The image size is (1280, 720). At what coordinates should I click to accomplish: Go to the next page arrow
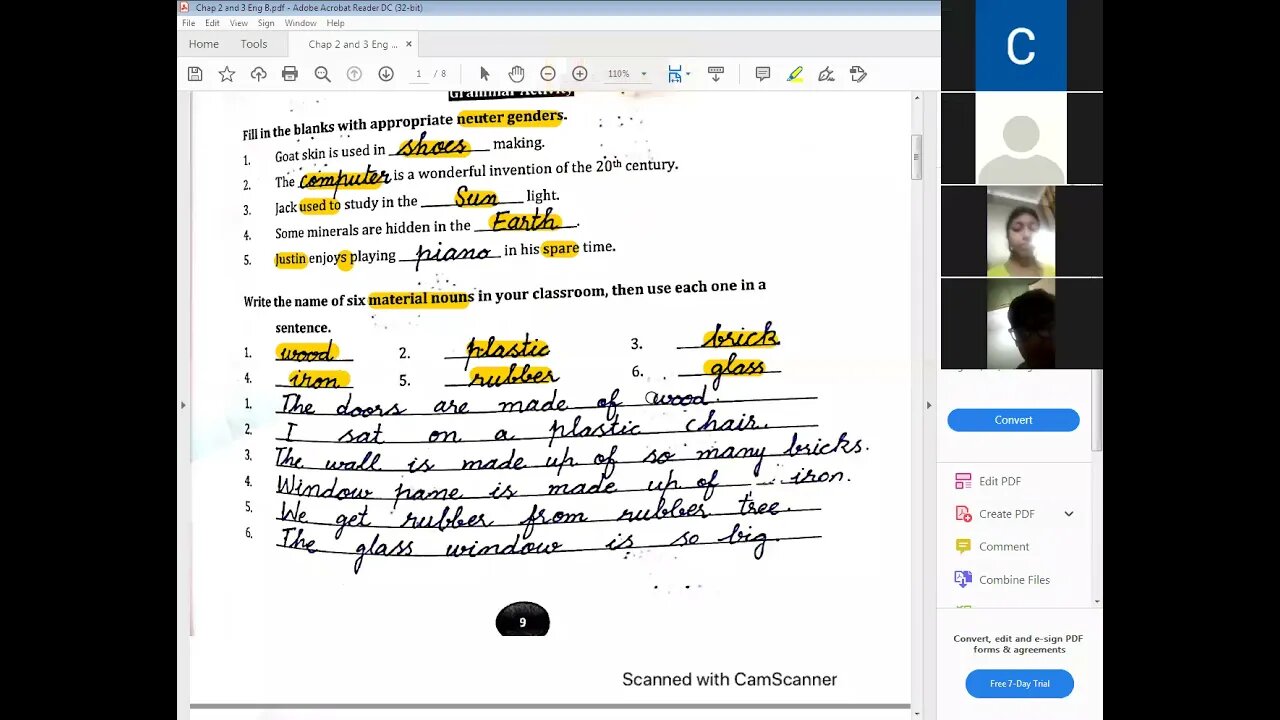click(x=386, y=74)
